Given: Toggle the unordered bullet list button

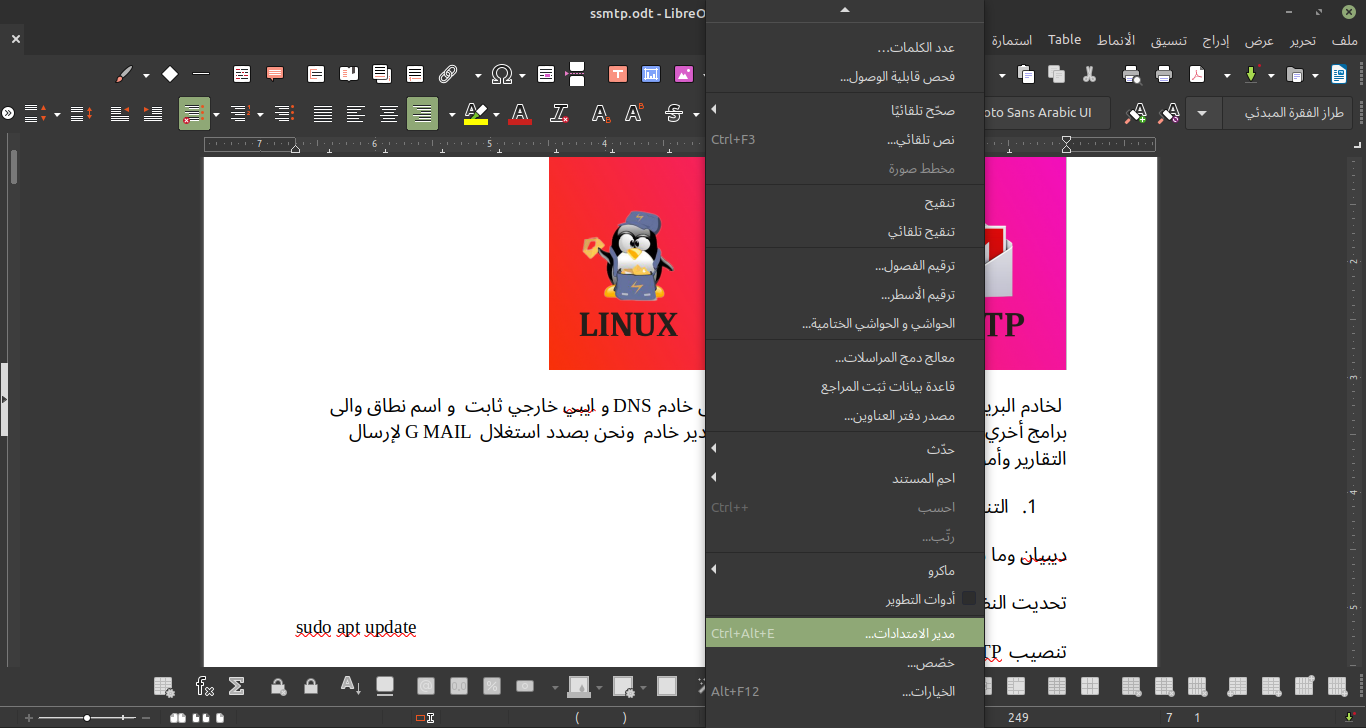Looking at the screenshot, I should tap(195, 113).
